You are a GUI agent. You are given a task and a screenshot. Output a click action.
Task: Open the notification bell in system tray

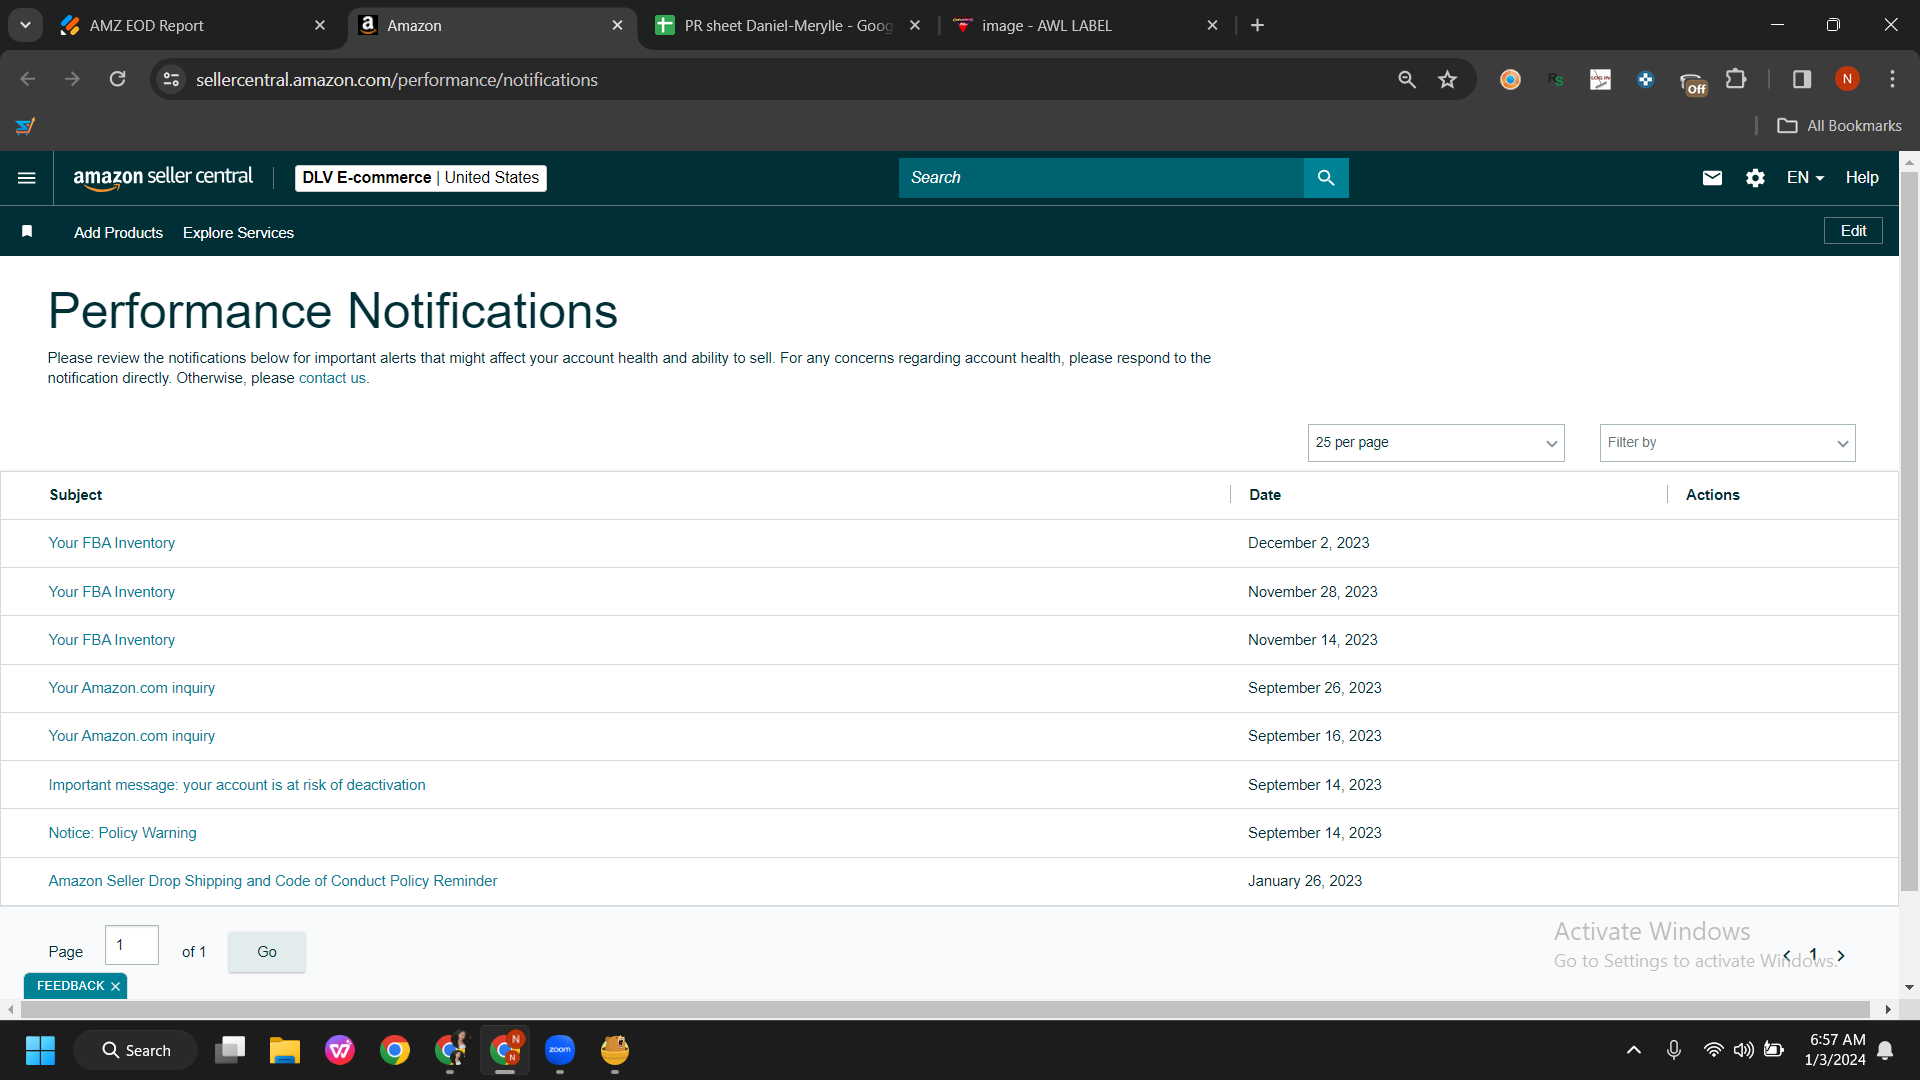coord(1885,1050)
